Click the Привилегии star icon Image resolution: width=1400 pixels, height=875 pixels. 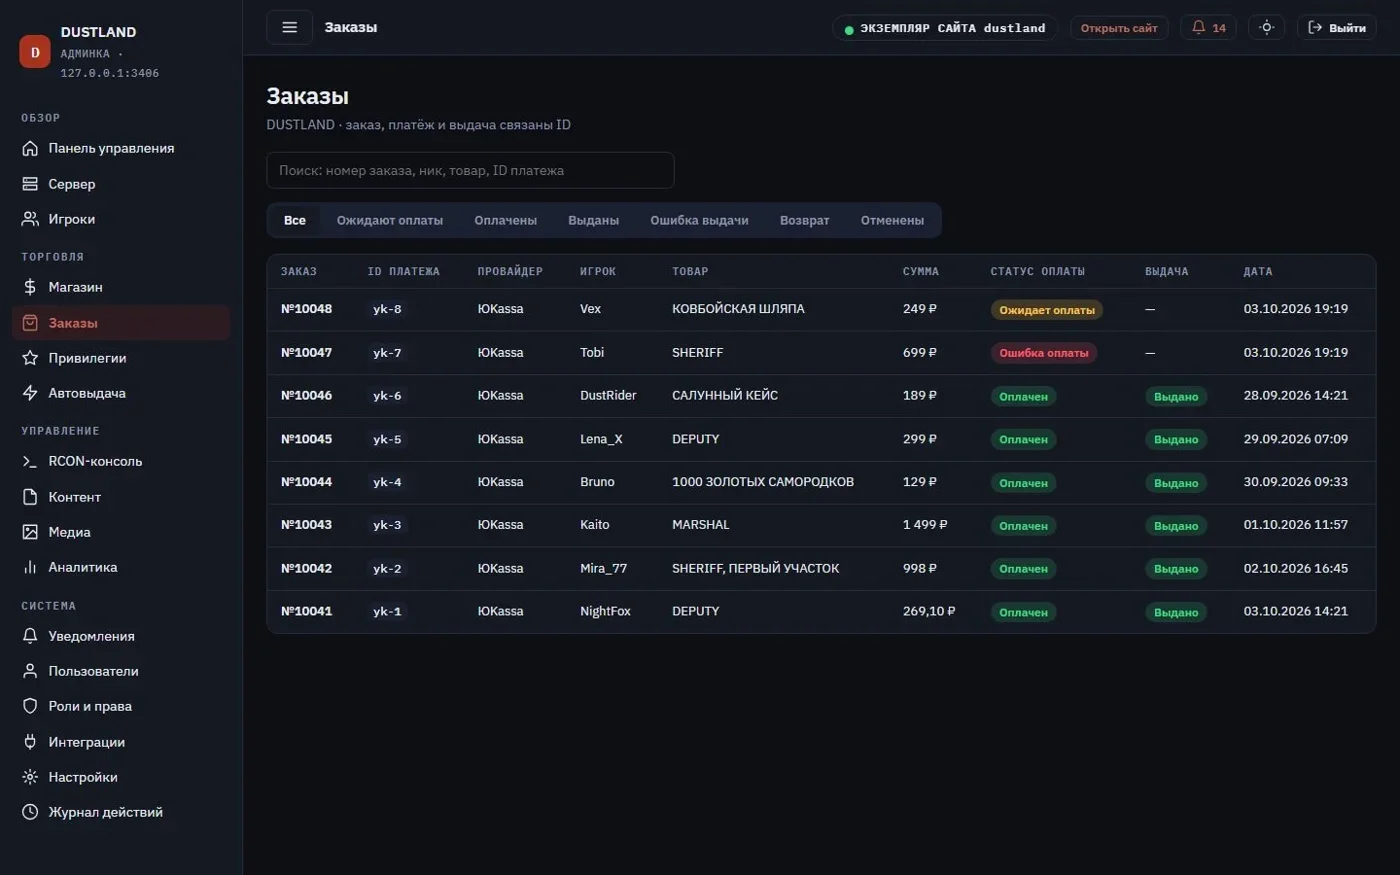coord(30,358)
